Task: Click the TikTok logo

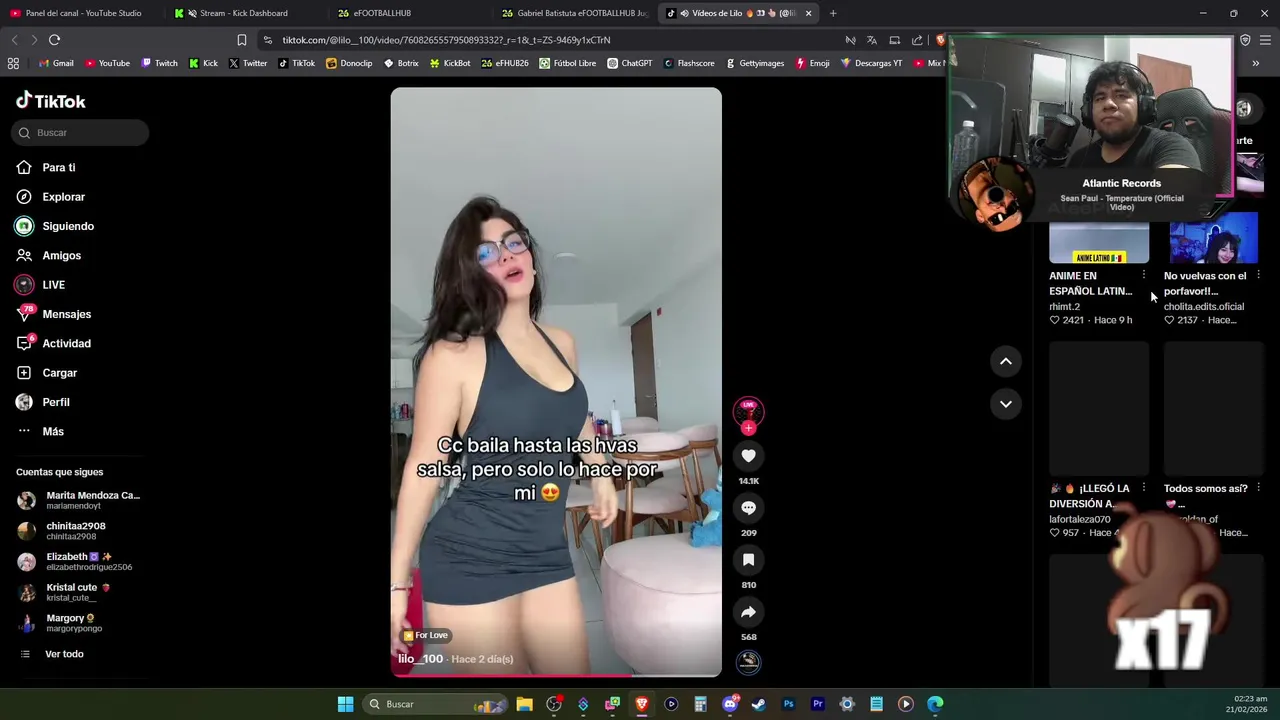Action: point(51,100)
